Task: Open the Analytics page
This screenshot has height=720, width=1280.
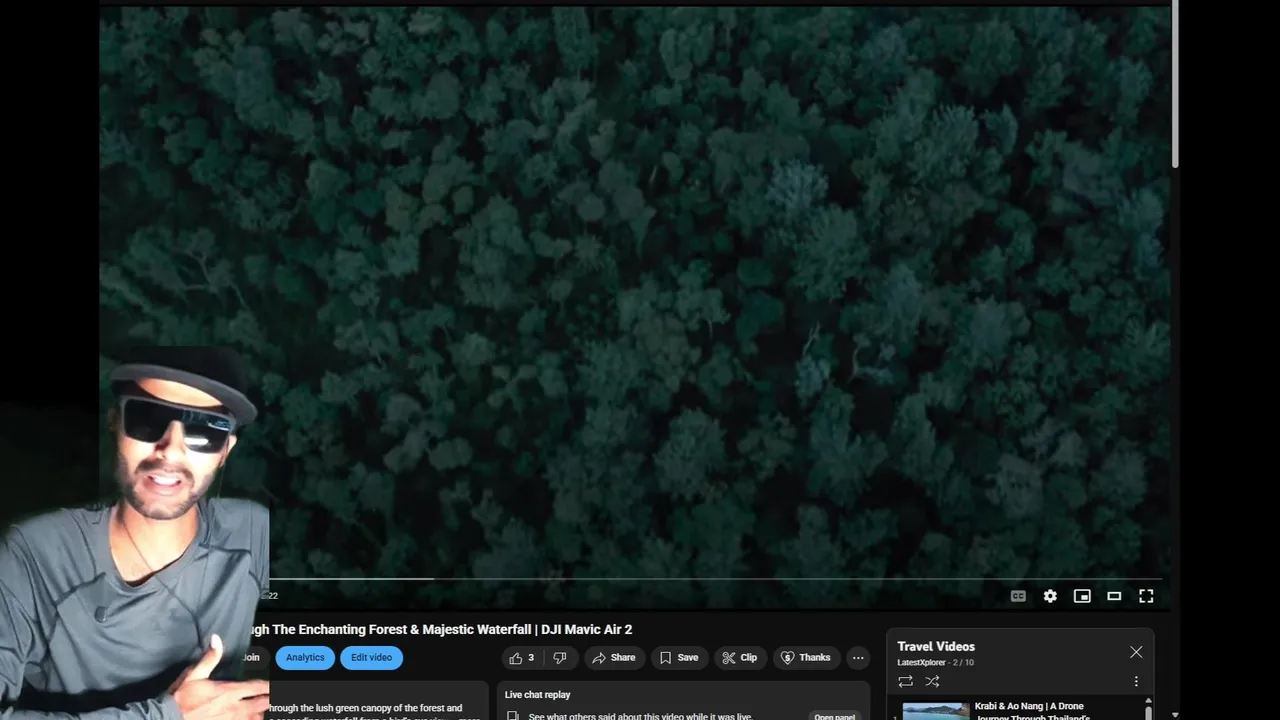Action: coord(305,658)
